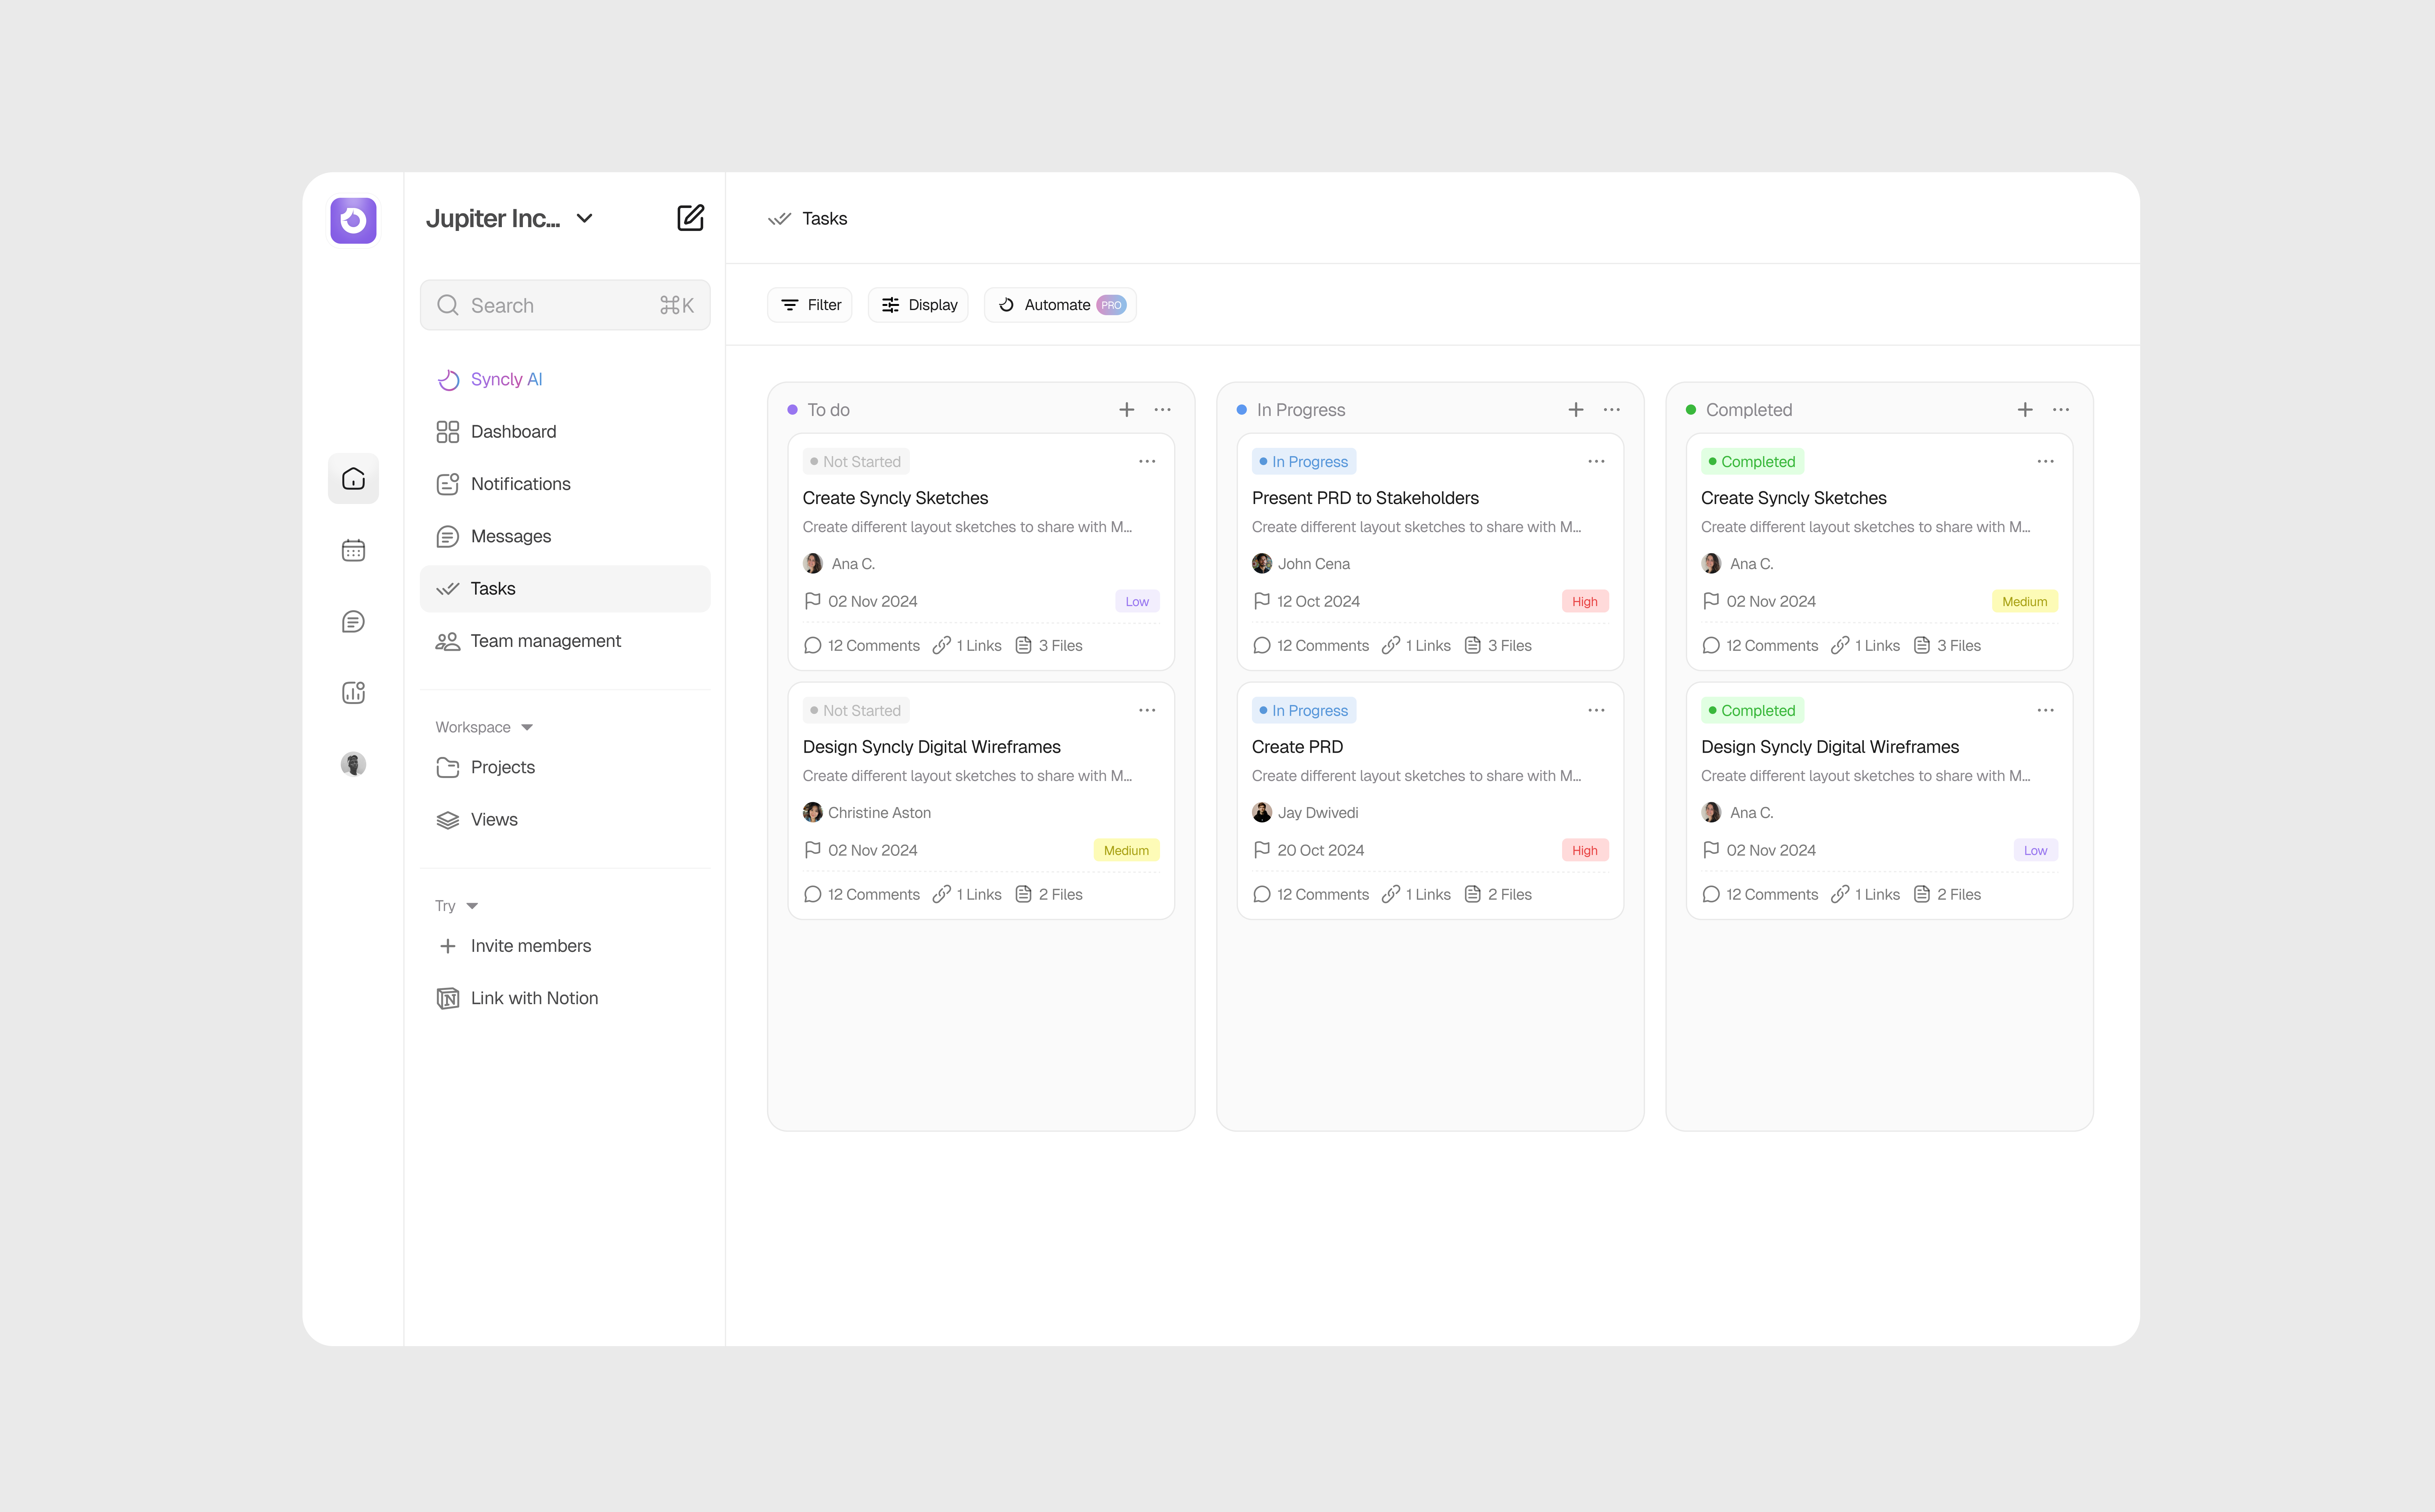Open analytics chart icon in rail
The width and height of the screenshot is (2435, 1512).
pyautogui.click(x=353, y=692)
